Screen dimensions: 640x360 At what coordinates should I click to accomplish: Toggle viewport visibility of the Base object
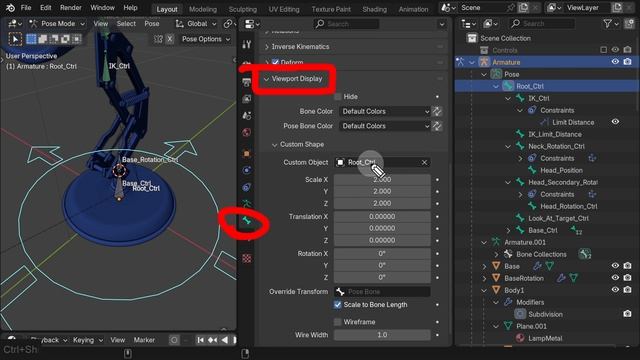[x=615, y=266]
